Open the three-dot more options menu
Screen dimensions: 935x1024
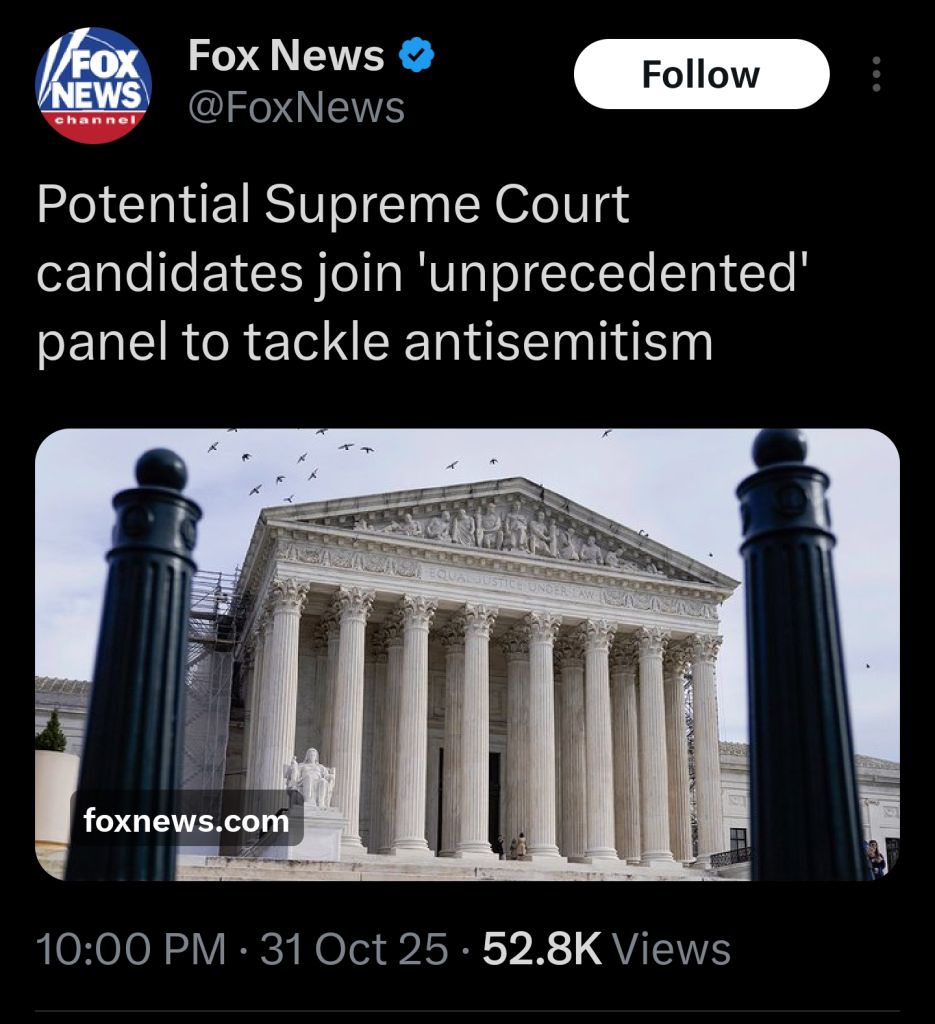[x=876, y=74]
